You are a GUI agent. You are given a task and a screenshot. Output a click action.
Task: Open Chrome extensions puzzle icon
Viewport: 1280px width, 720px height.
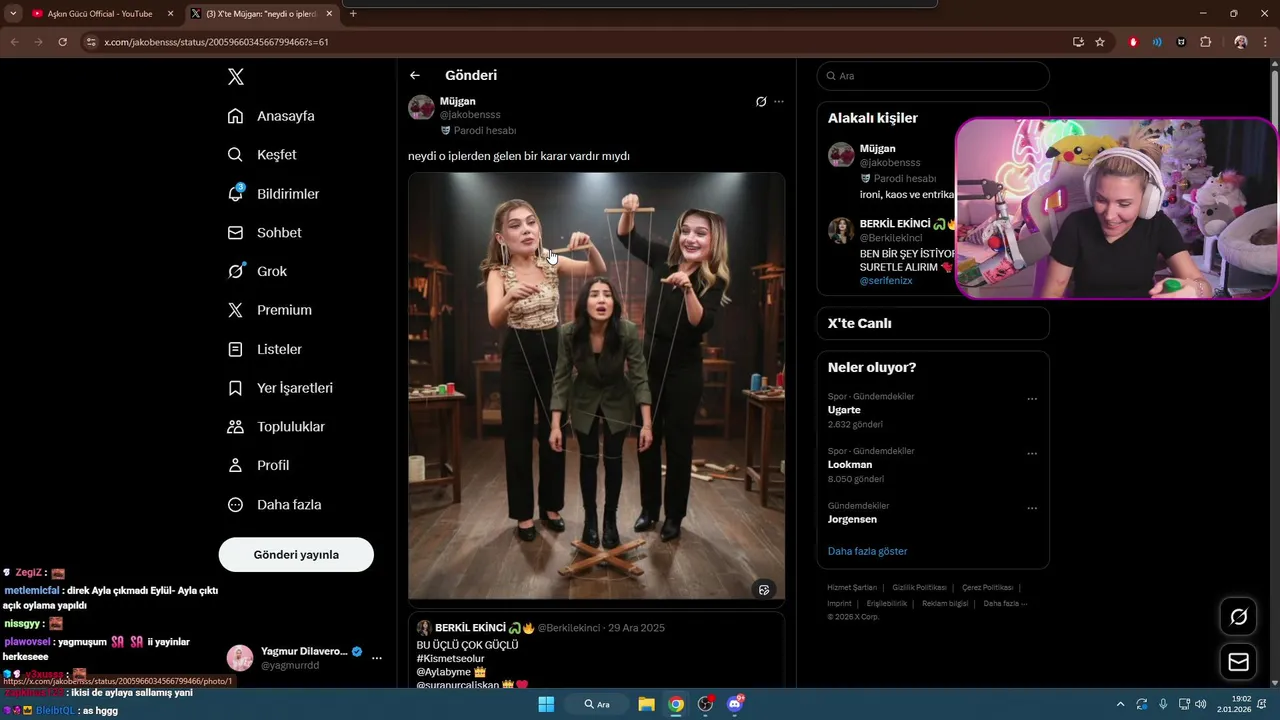1205,42
